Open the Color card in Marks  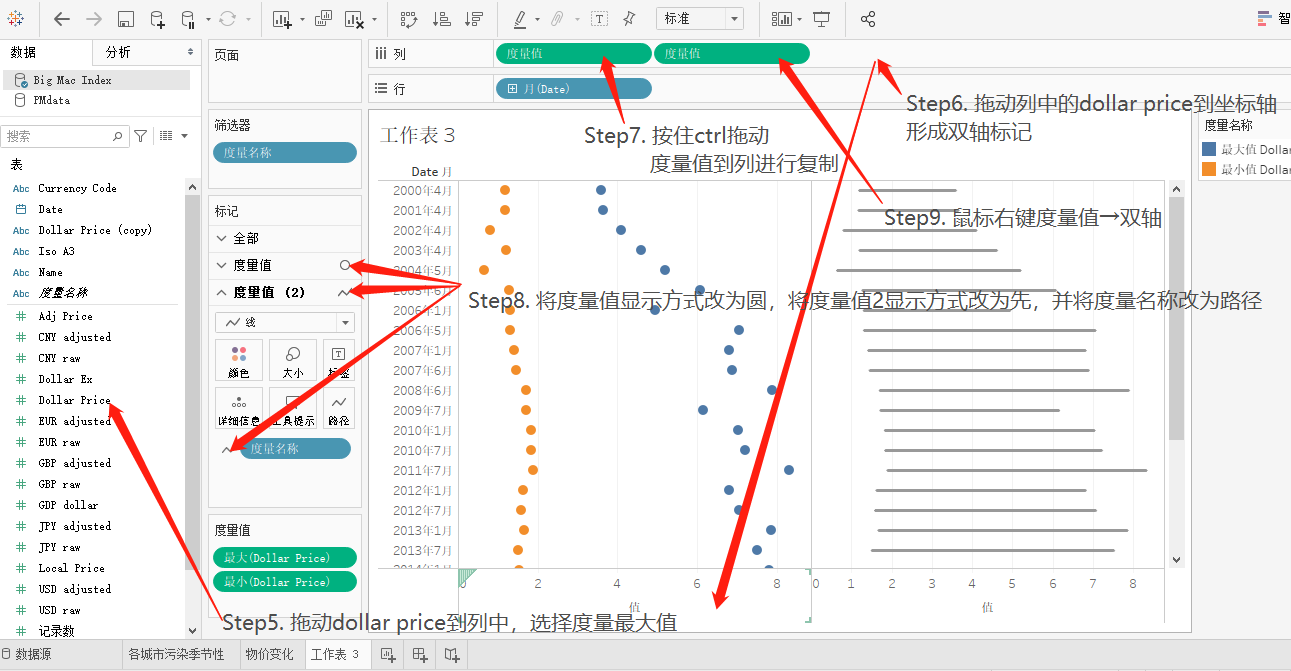[238, 360]
